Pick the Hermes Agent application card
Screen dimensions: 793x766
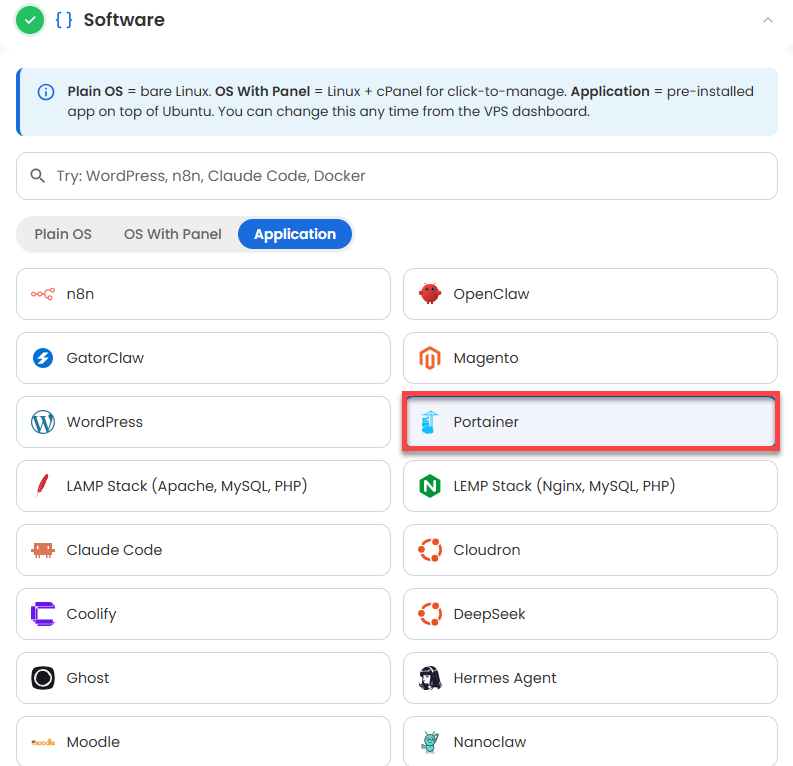click(590, 678)
